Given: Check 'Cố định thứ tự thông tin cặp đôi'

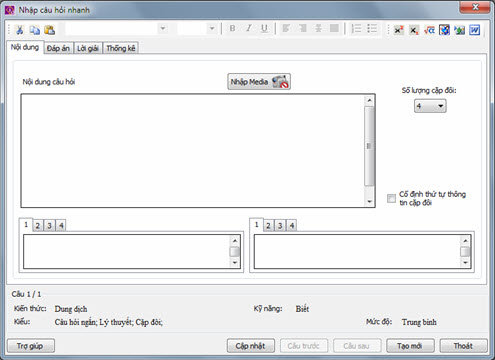Looking at the screenshot, I should tap(391, 198).
